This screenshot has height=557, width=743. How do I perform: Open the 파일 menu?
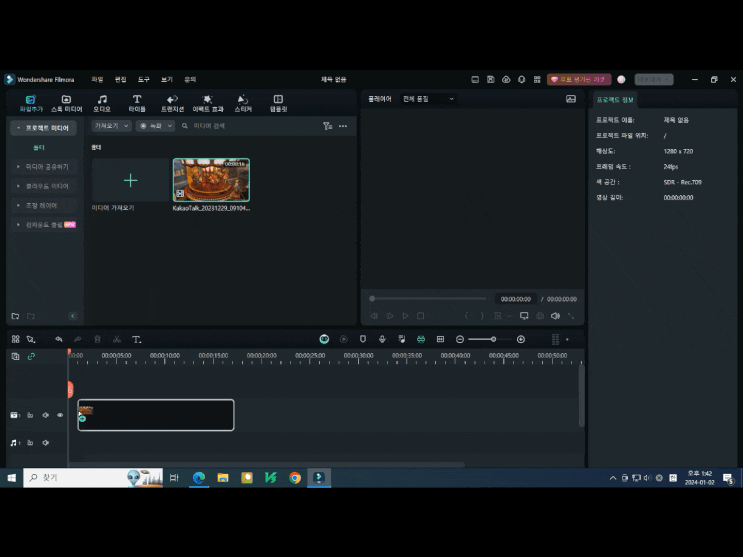pos(97,79)
